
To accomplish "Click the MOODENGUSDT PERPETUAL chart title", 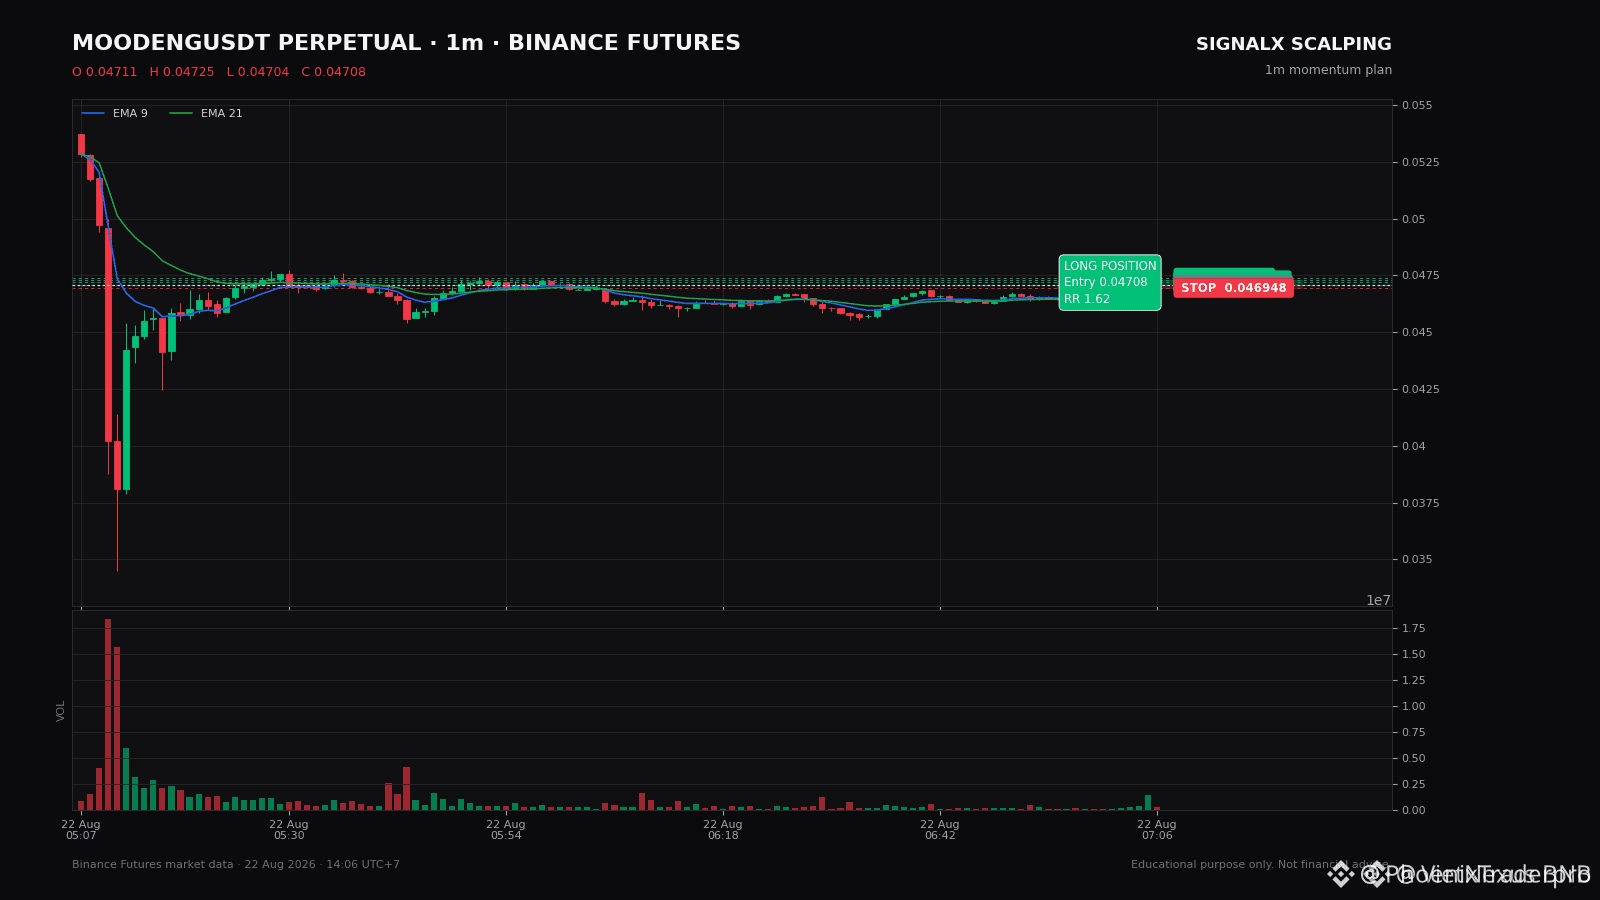I will 406,44.
